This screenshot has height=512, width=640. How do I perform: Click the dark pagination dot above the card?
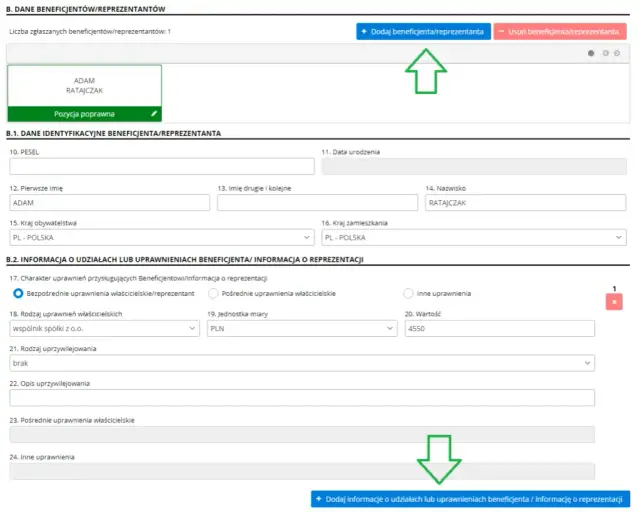(x=593, y=54)
